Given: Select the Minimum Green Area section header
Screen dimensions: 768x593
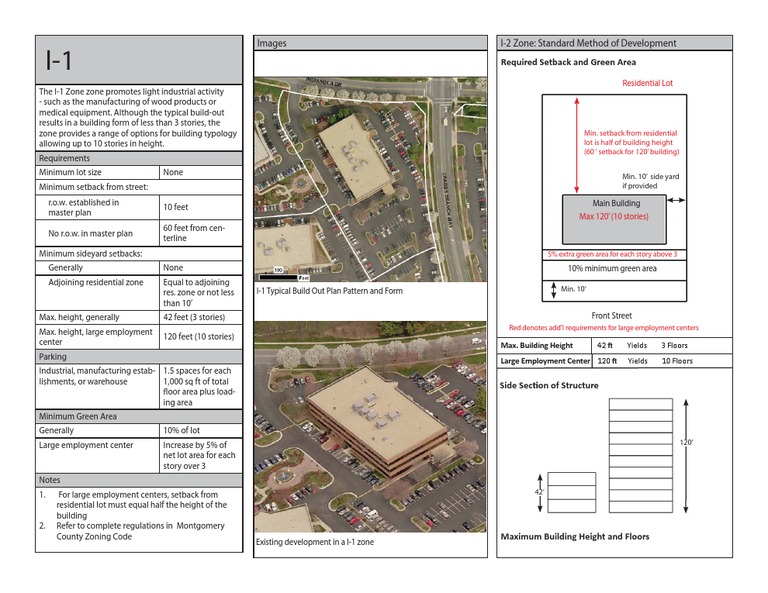Looking at the screenshot, I should [139, 416].
